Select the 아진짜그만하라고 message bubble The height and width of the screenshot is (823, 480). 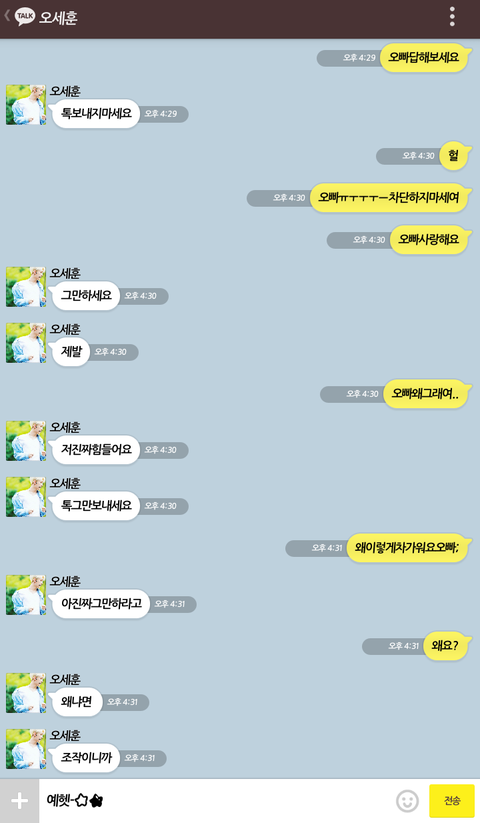(x=100, y=604)
